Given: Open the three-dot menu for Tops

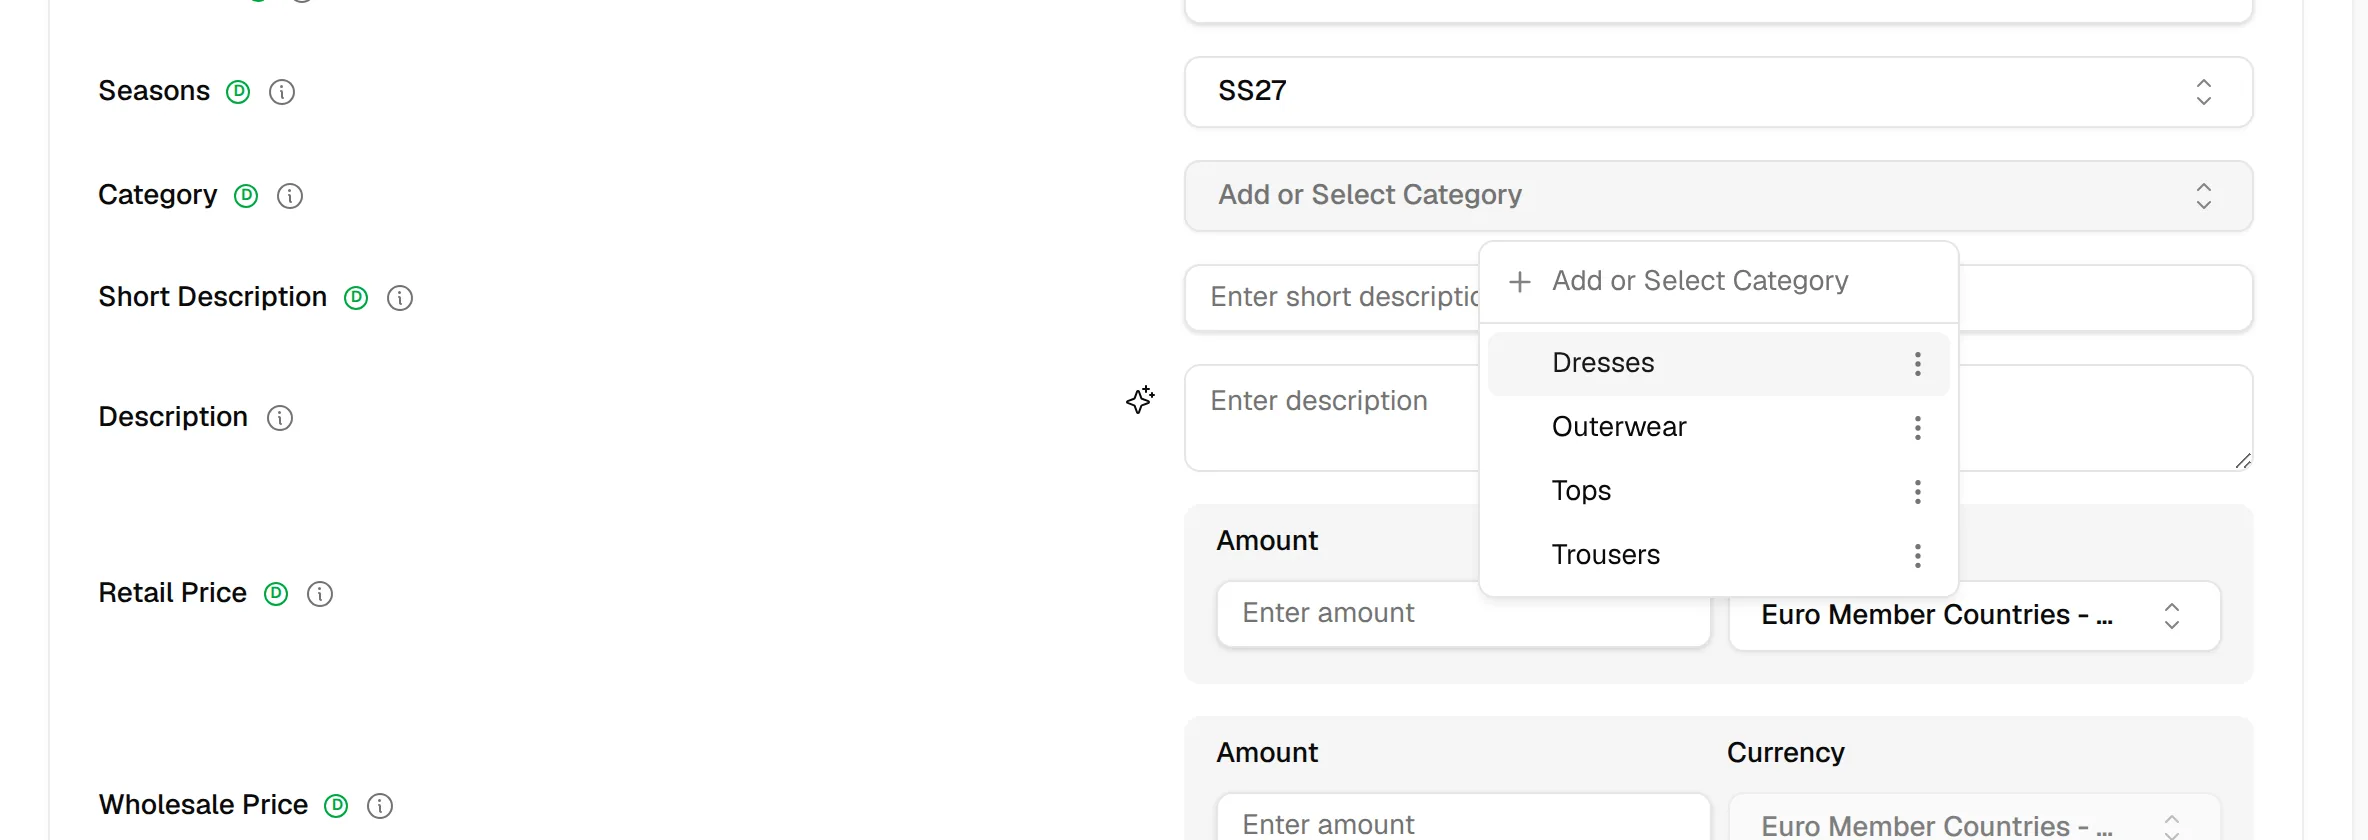Looking at the screenshot, I should pyautogui.click(x=1918, y=492).
